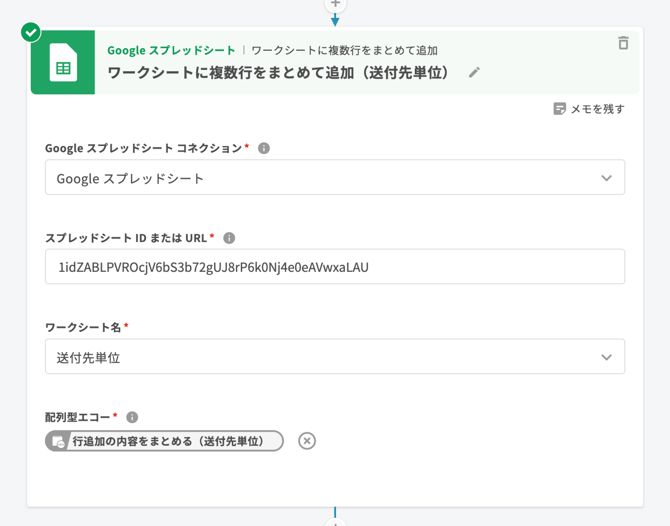The height and width of the screenshot is (526, 670).
Task: Click the pencil icon to rename step
Action: [475, 72]
